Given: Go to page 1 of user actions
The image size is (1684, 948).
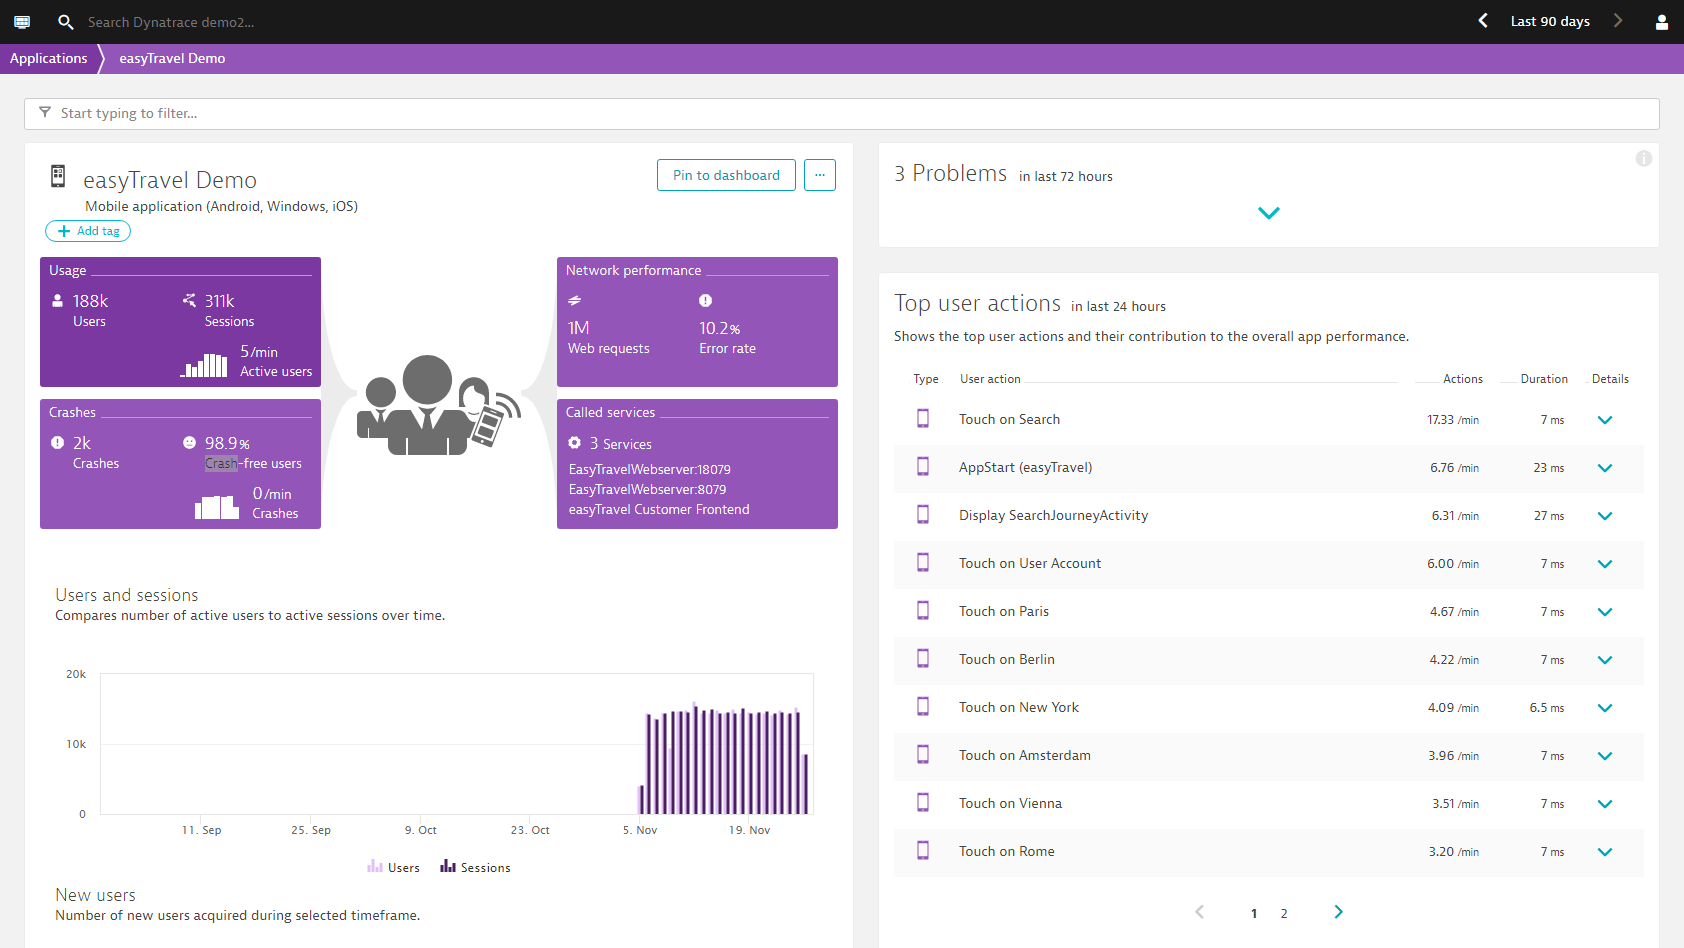Looking at the screenshot, I should [1254, 913].
